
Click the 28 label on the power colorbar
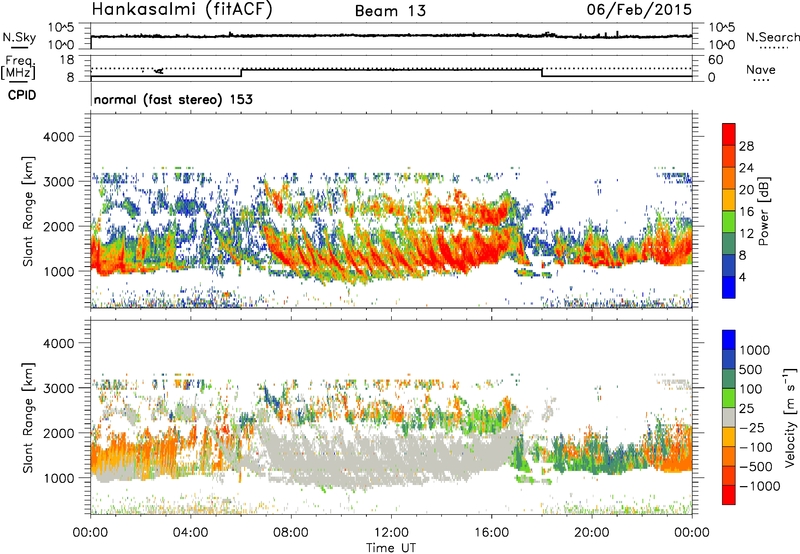(746, 146)
